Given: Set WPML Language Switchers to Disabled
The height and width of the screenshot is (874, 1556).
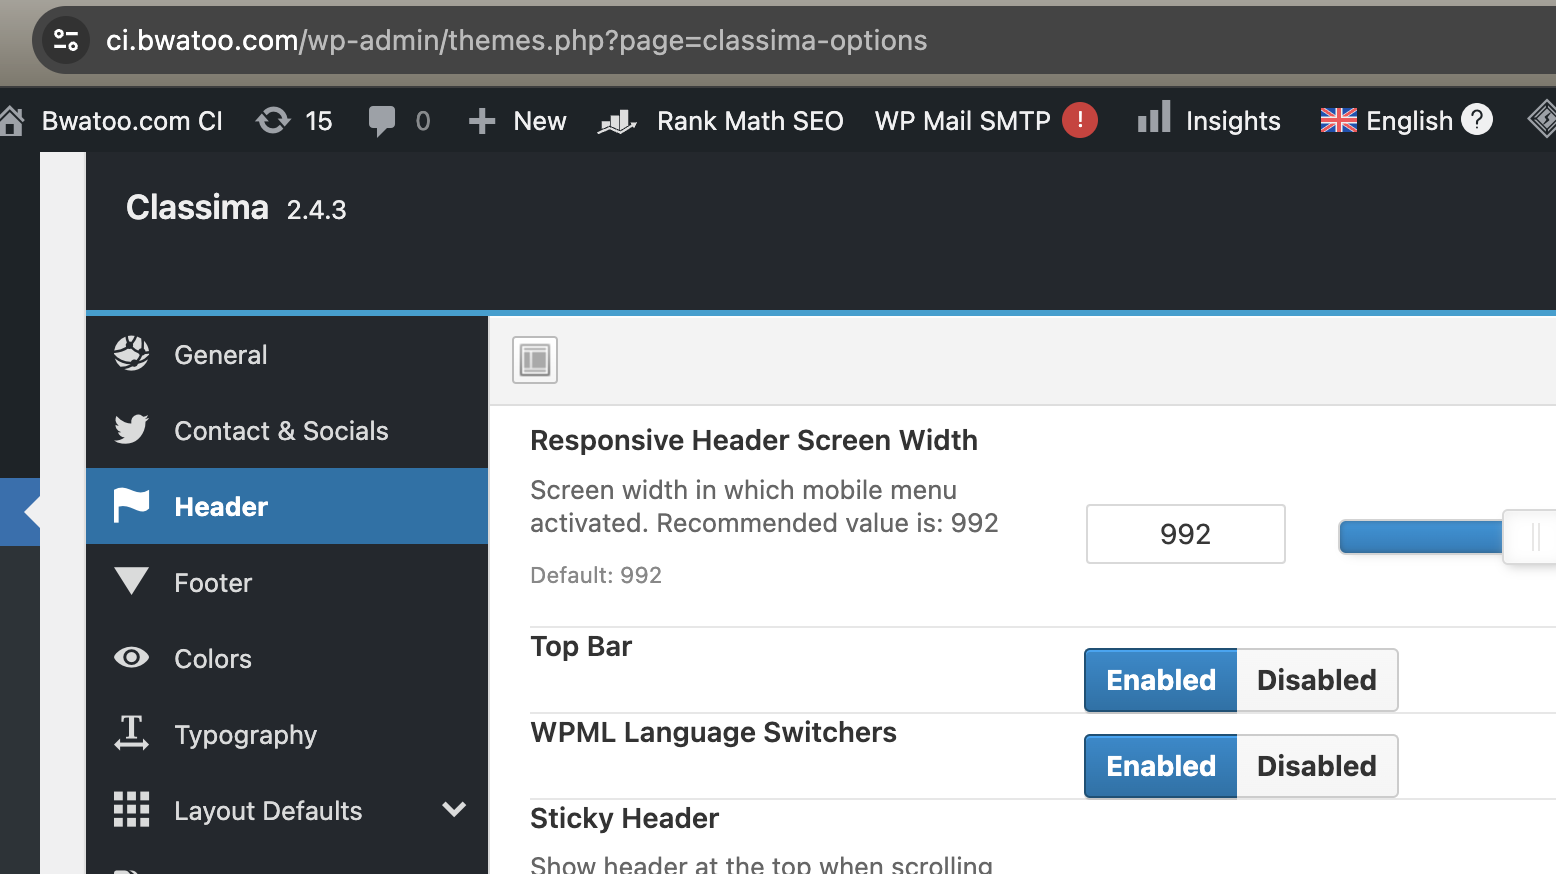Looking at the screenshot, I should point(1317,766).
